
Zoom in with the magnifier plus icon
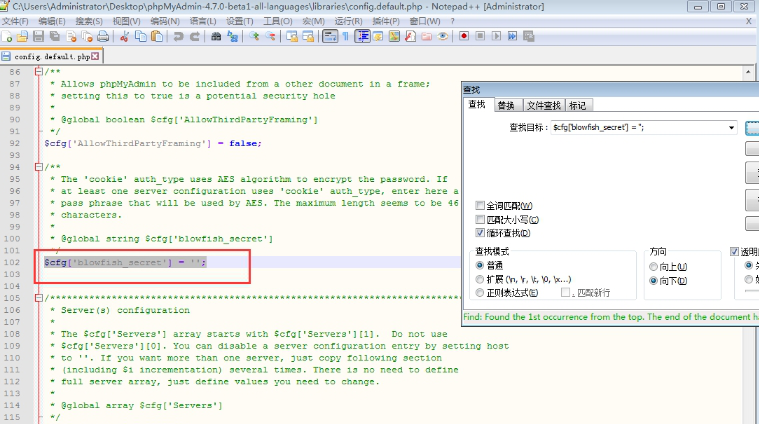pos(254,36)
